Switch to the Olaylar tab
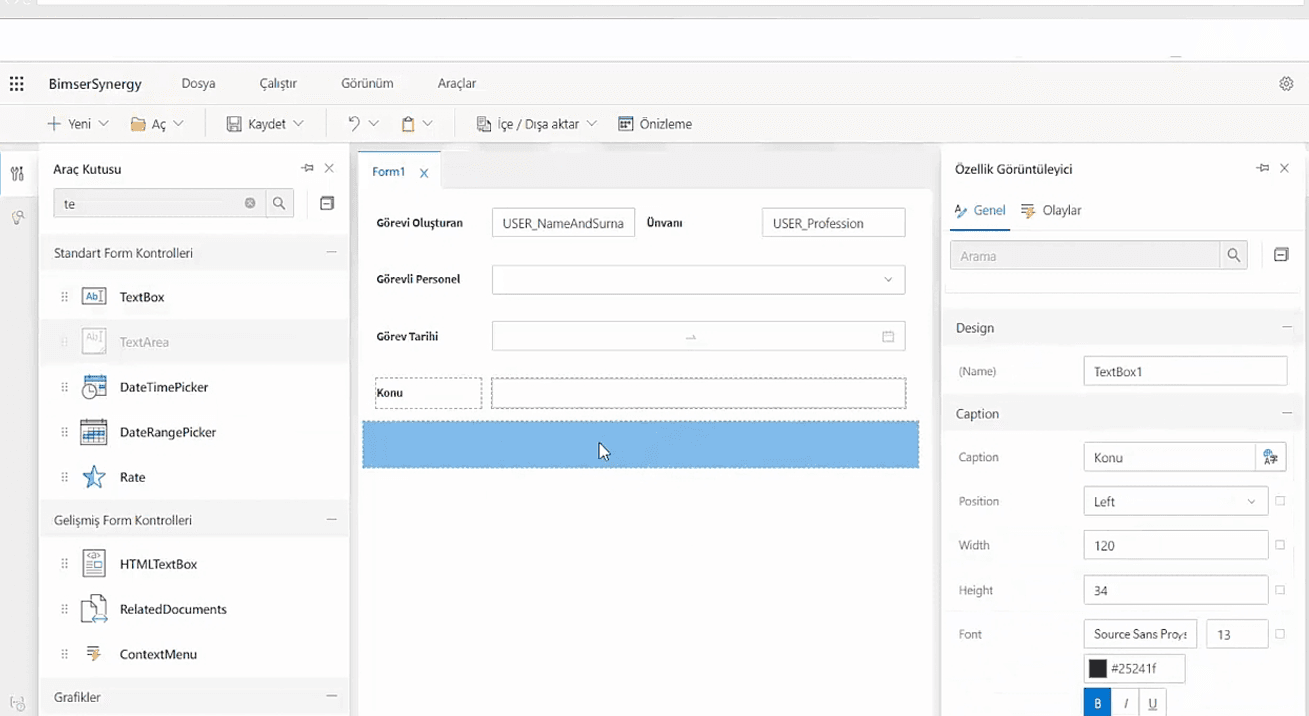The image size is (1309, 716). [x=1051, y=211]
